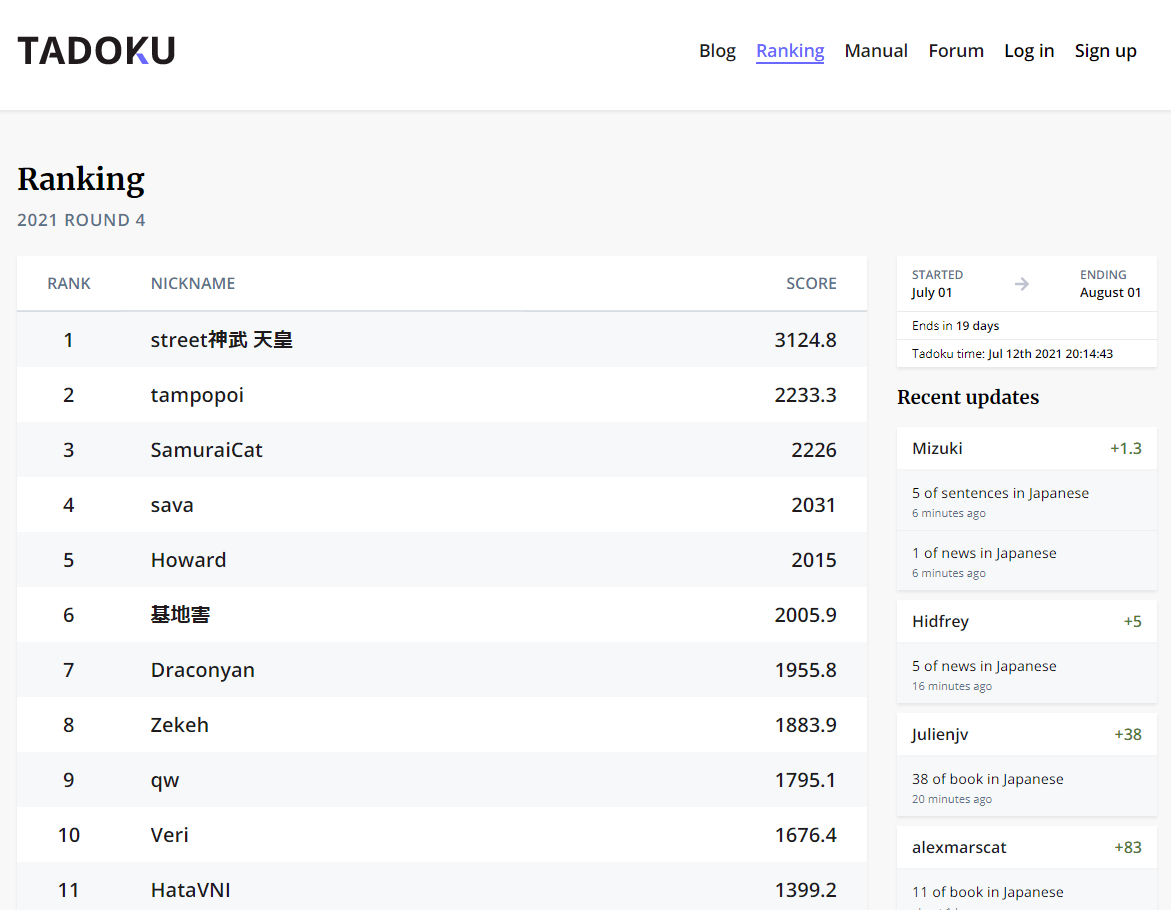Open Mizuki's recent update
The height and width of the screenshot is (910, 1171).
pyautogui.click(x=937, y=448)
